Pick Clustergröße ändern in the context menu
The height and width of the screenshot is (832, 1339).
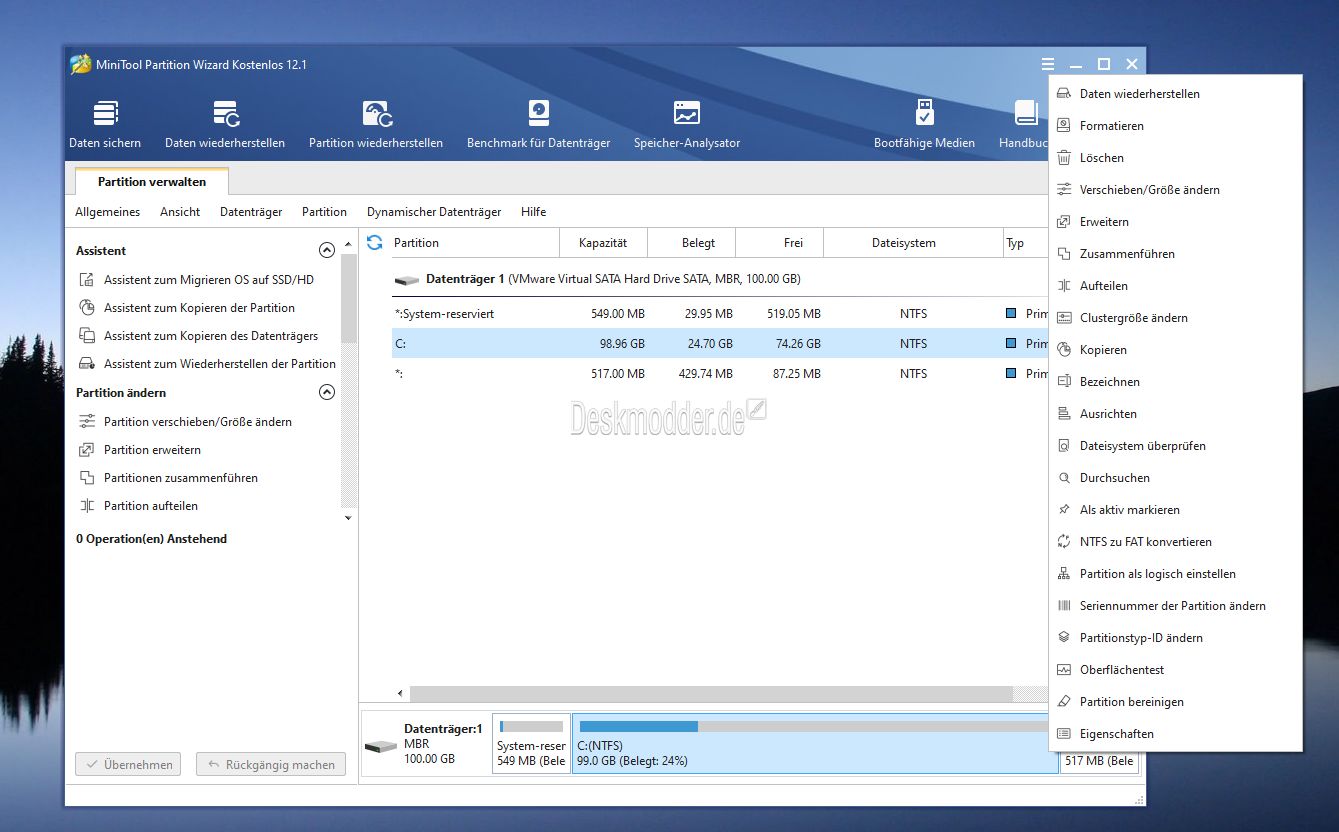point(1175,318)
